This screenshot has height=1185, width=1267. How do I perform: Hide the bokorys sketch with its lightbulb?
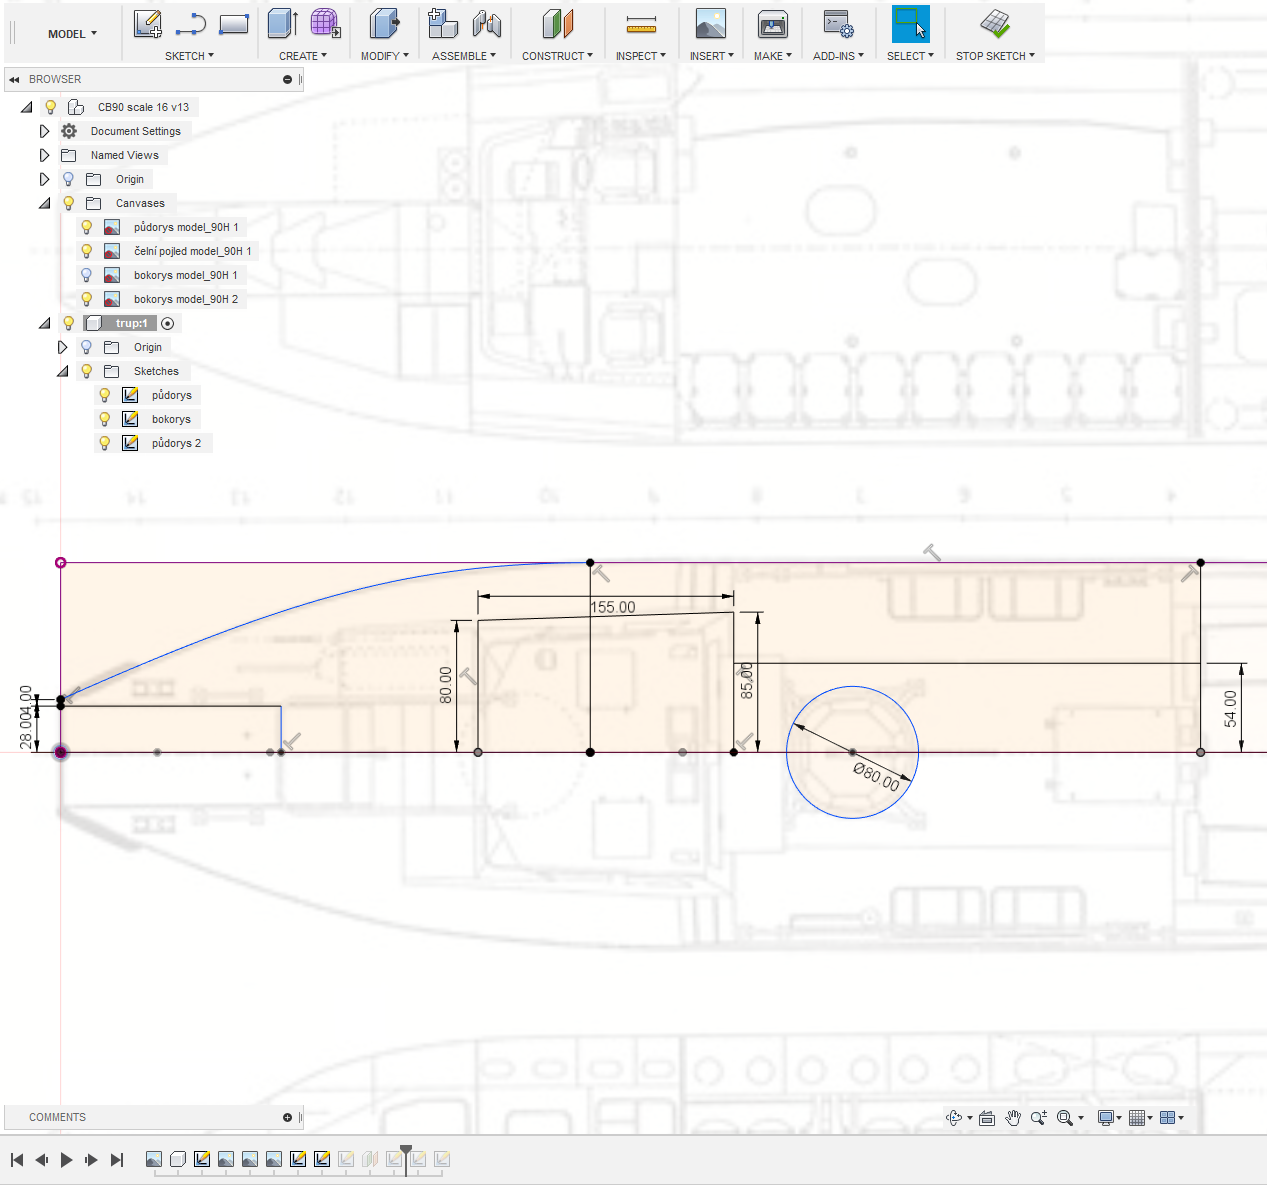[x=105, y=419]
